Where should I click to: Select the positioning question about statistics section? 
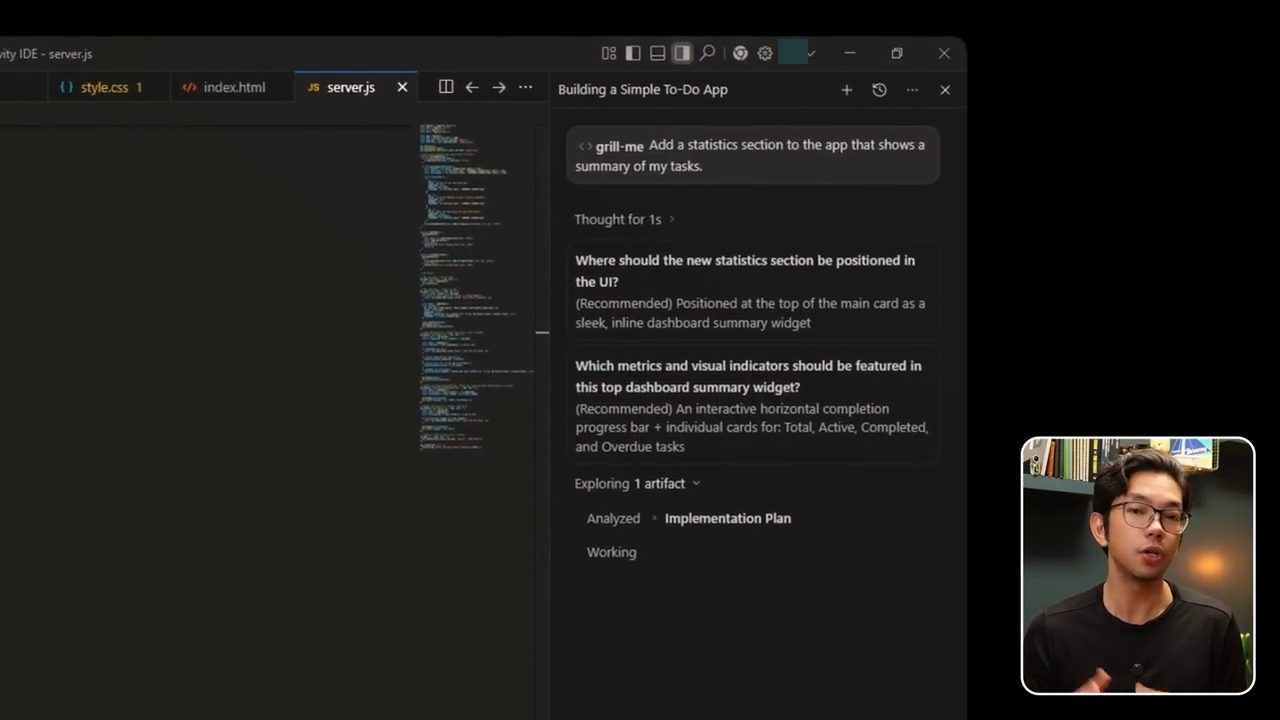tap(745, 271)
